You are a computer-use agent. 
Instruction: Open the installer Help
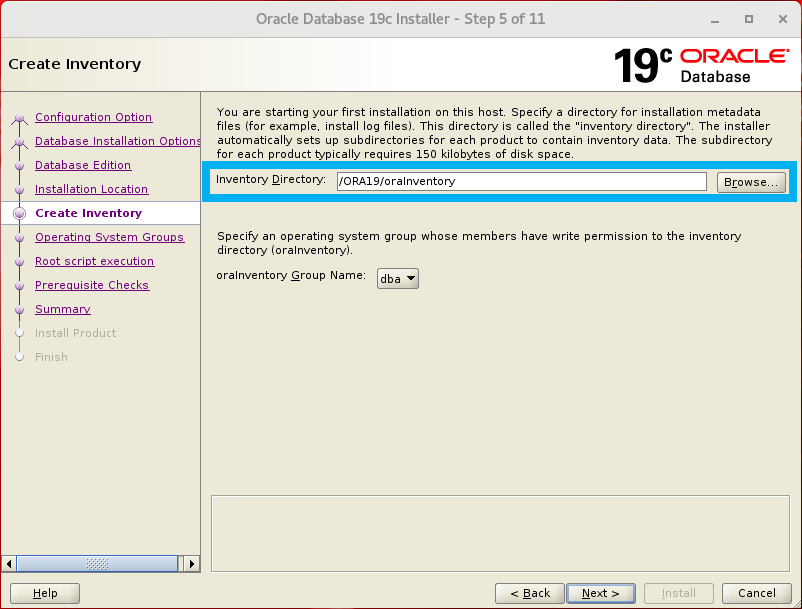45,593
